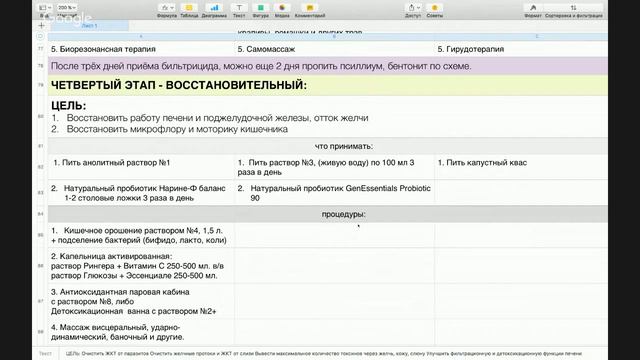Click the table handle circle at top-left of the table
The height and width of the screenshot is (360, 640).
pos(40,36)
